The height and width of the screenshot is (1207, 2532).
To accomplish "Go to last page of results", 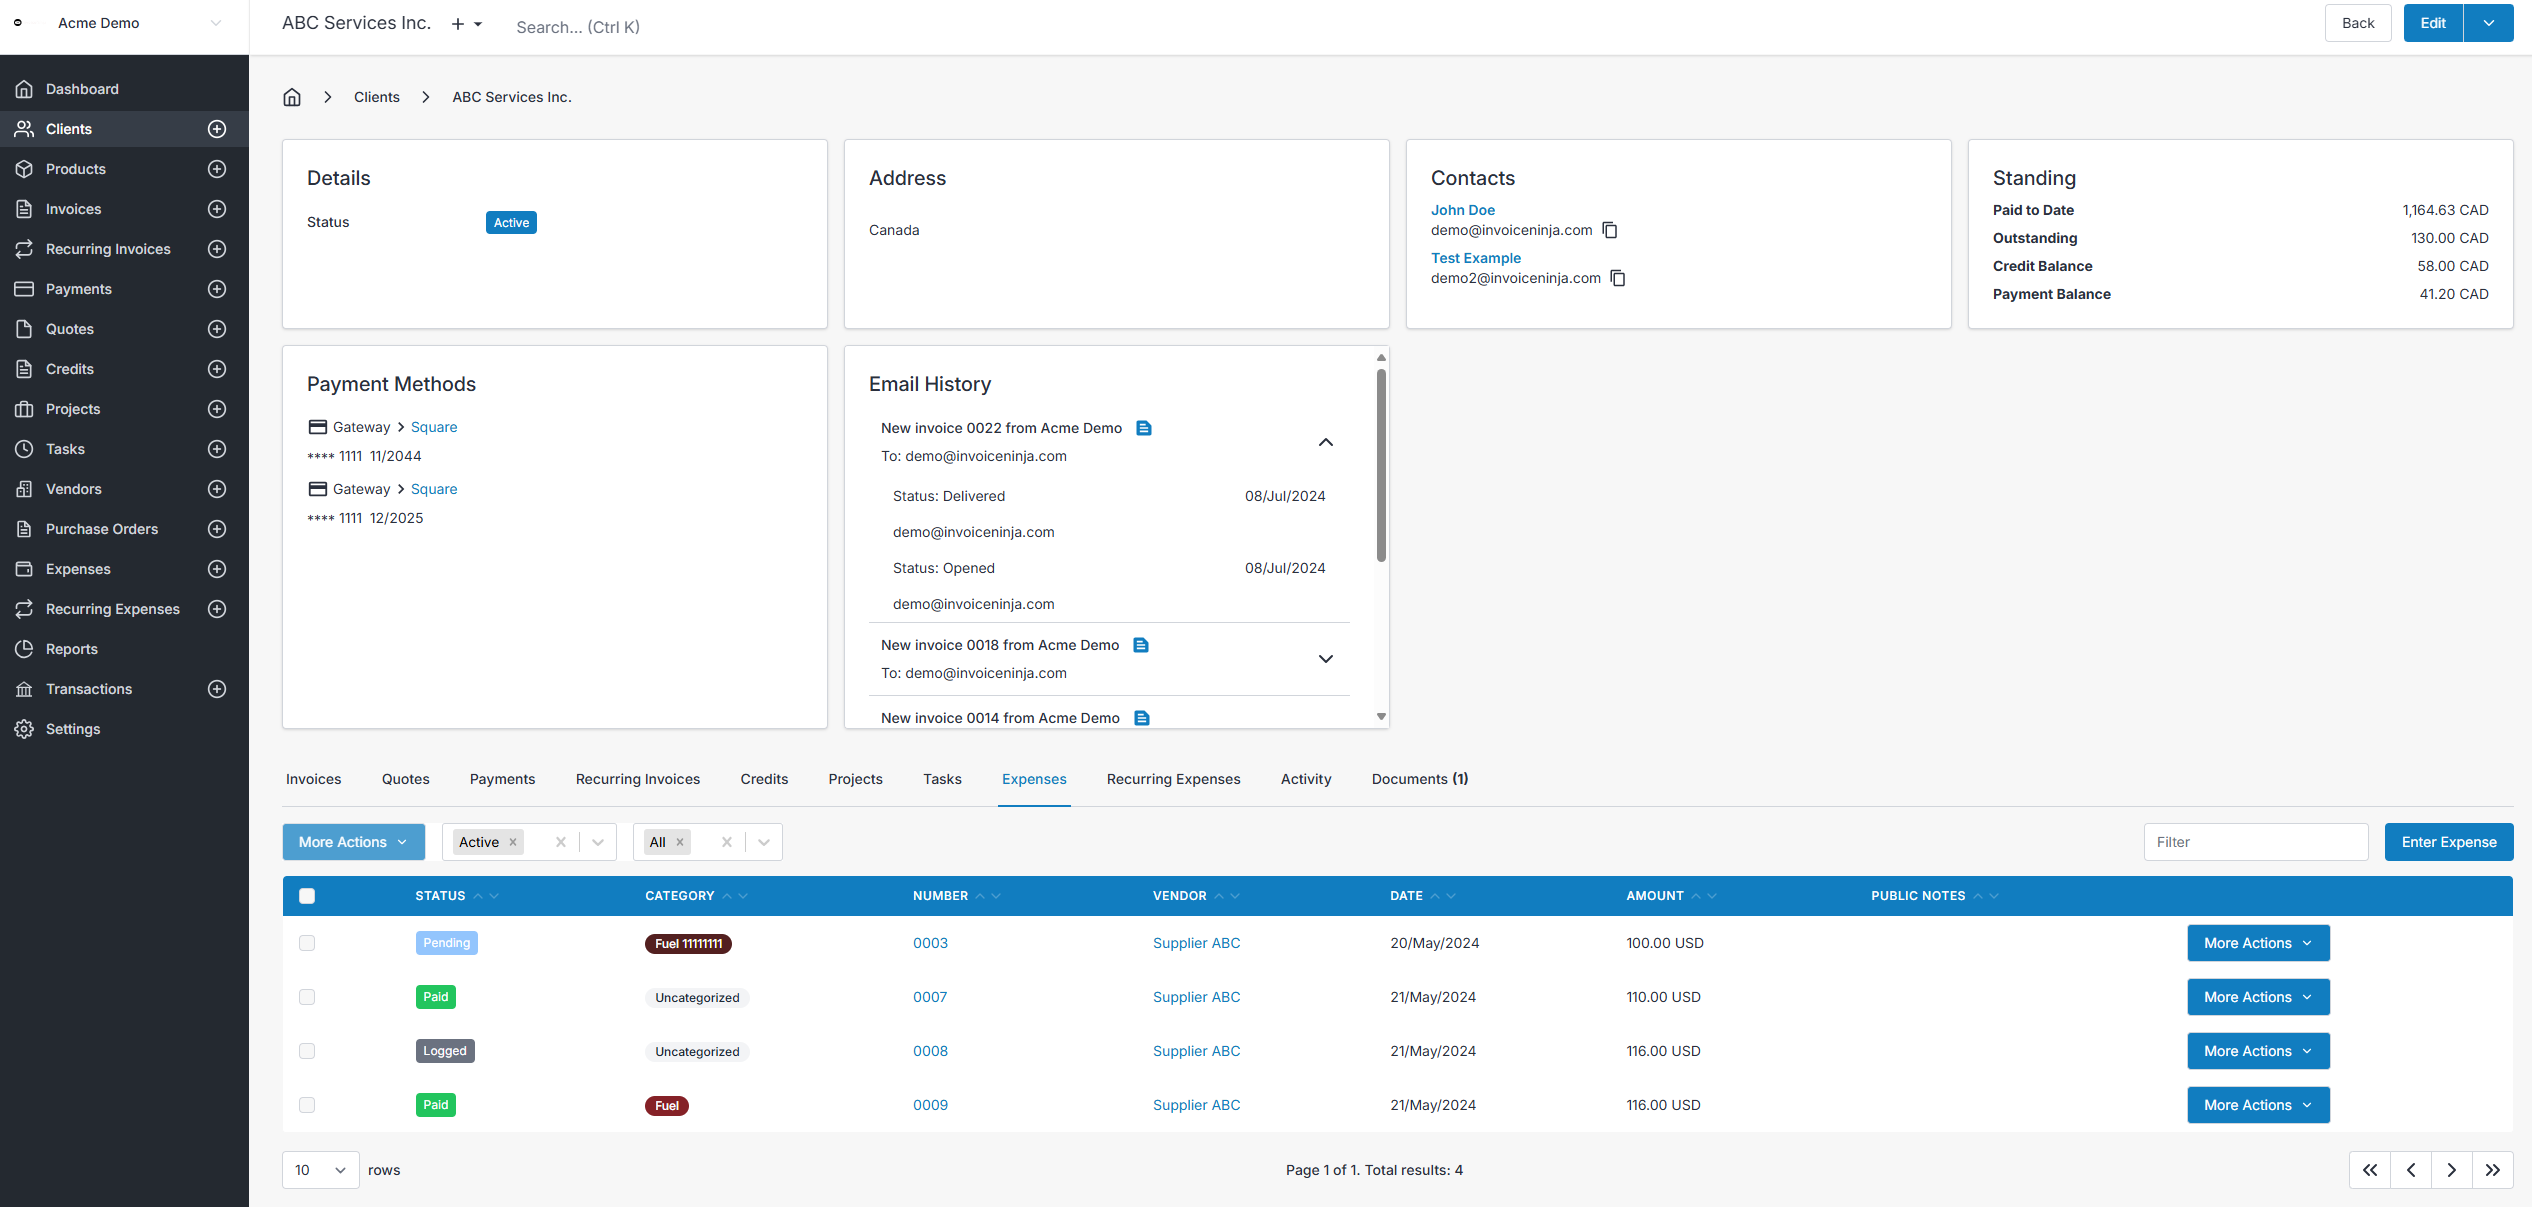I will 2492,1170.
